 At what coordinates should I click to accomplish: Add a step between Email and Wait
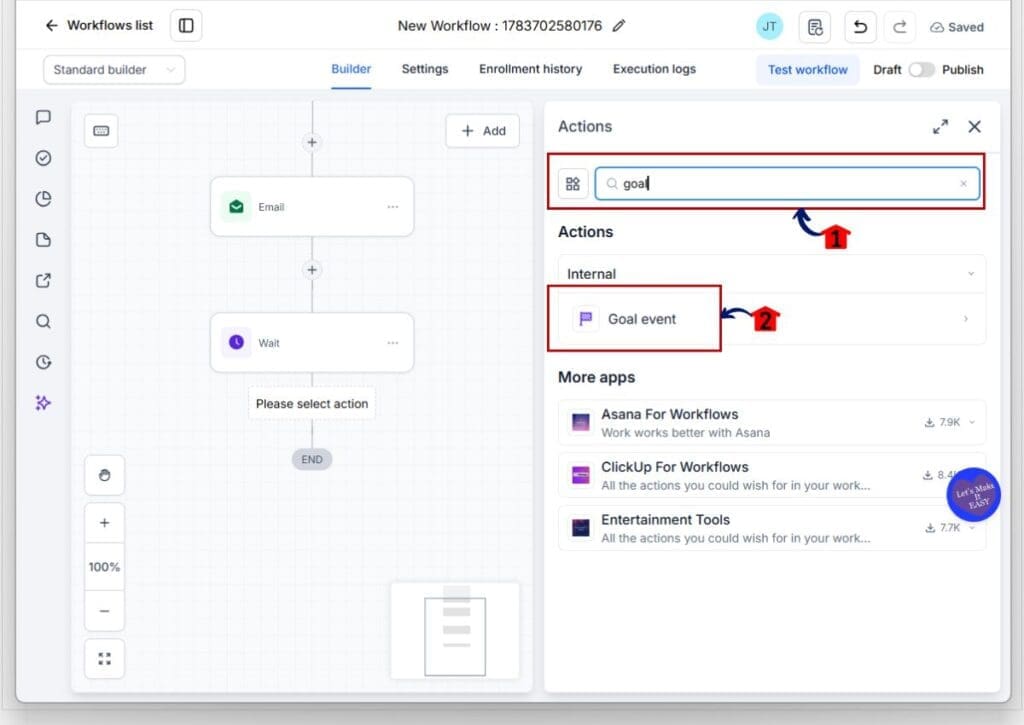click(x=312, y=270)
